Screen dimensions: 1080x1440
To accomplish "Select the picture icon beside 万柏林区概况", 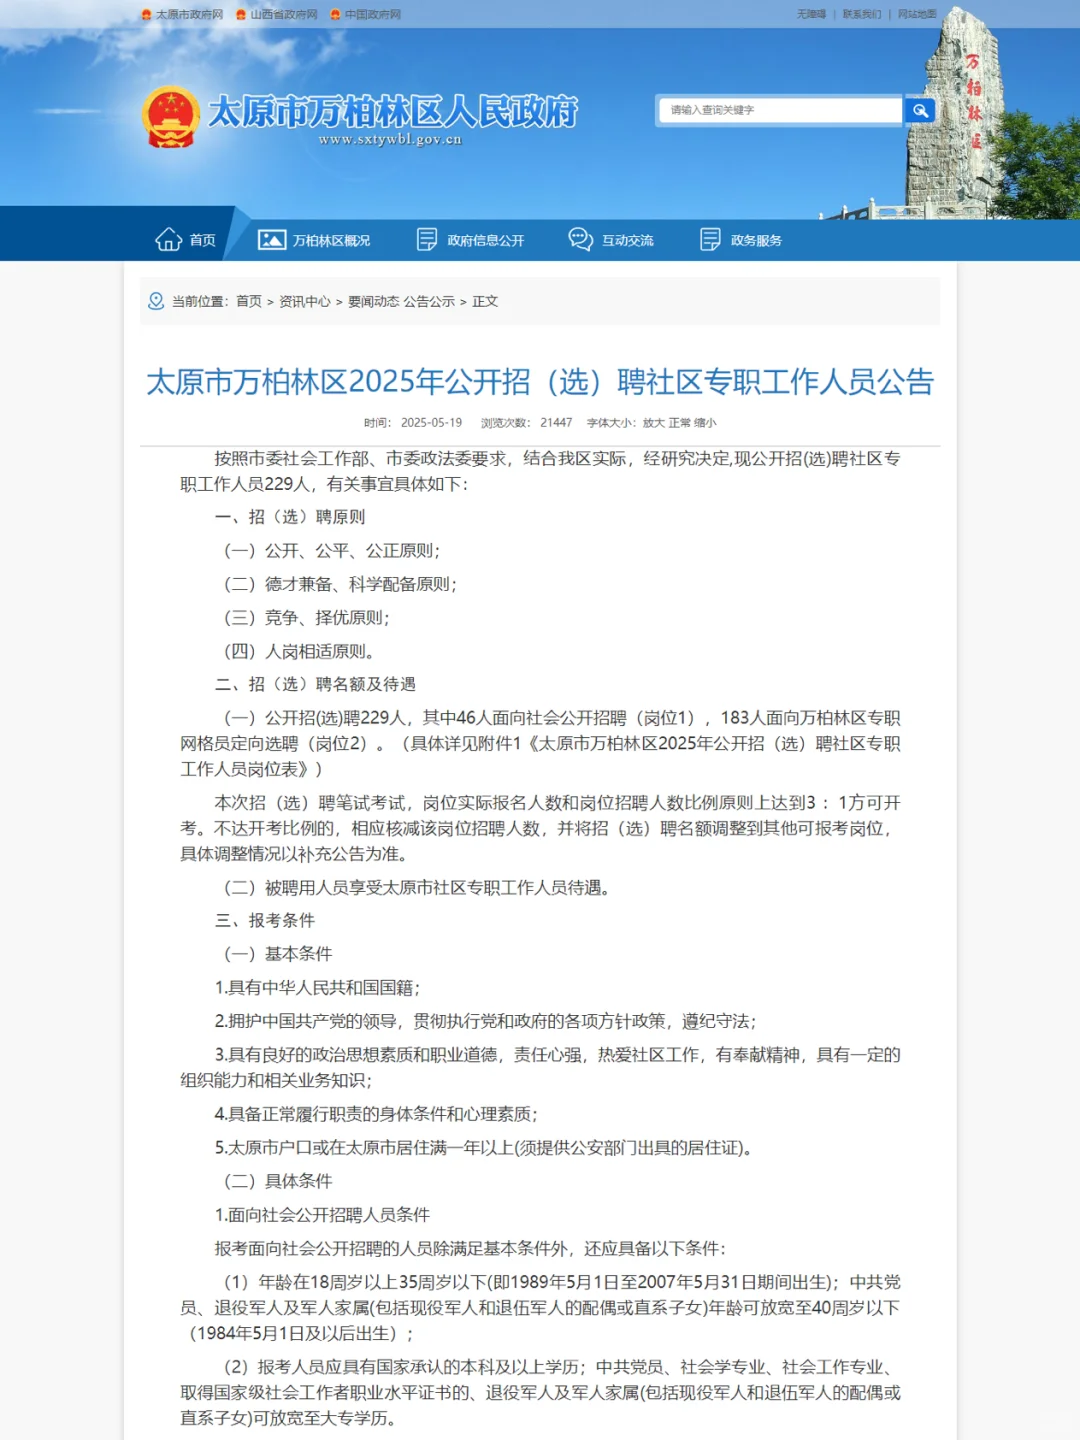I will tap(270, 239).
